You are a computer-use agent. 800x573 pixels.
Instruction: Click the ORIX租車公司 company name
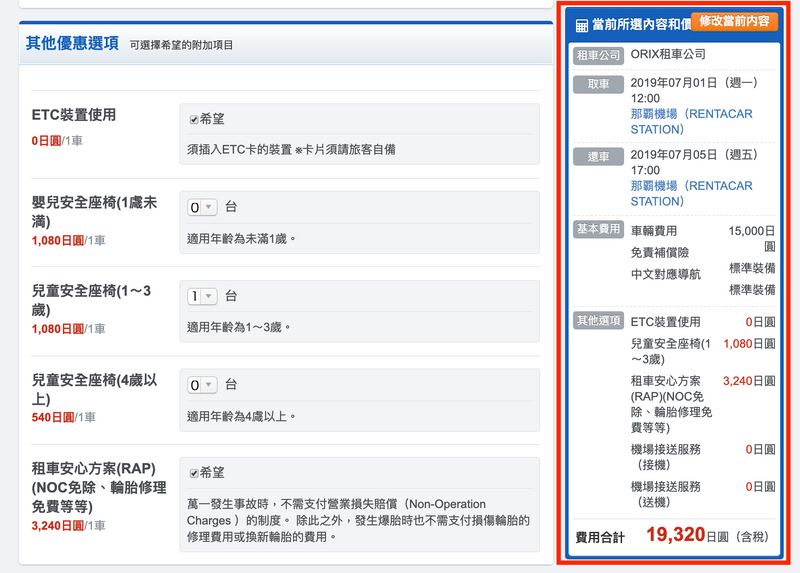668,54
